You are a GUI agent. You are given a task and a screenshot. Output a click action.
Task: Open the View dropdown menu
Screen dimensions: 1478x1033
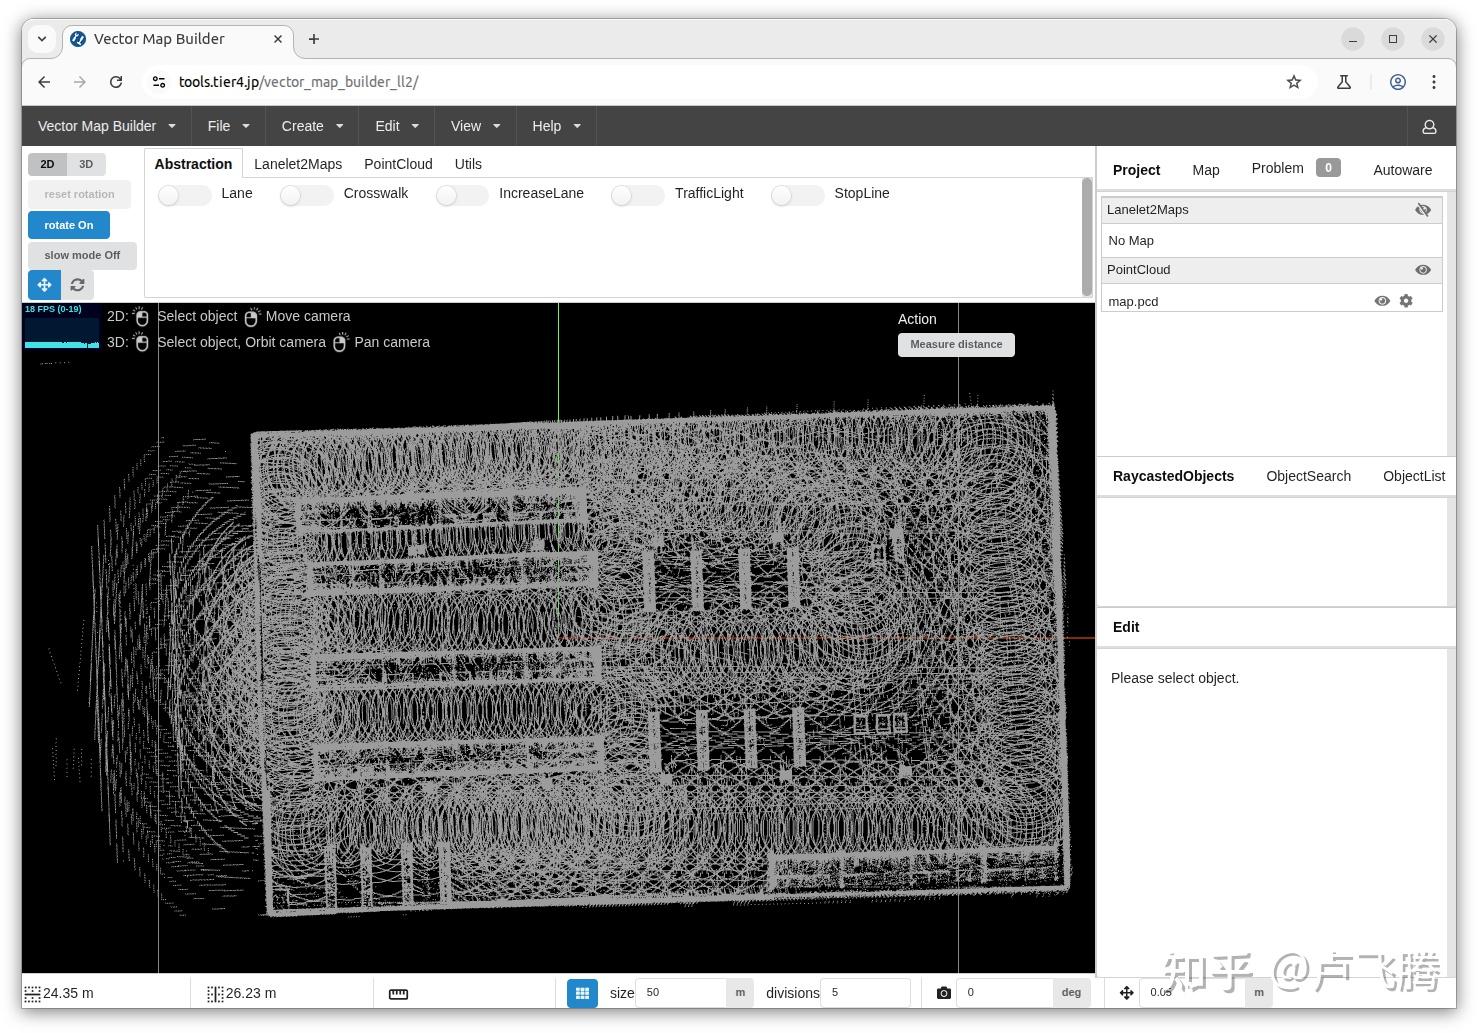(x=475, y=126)
